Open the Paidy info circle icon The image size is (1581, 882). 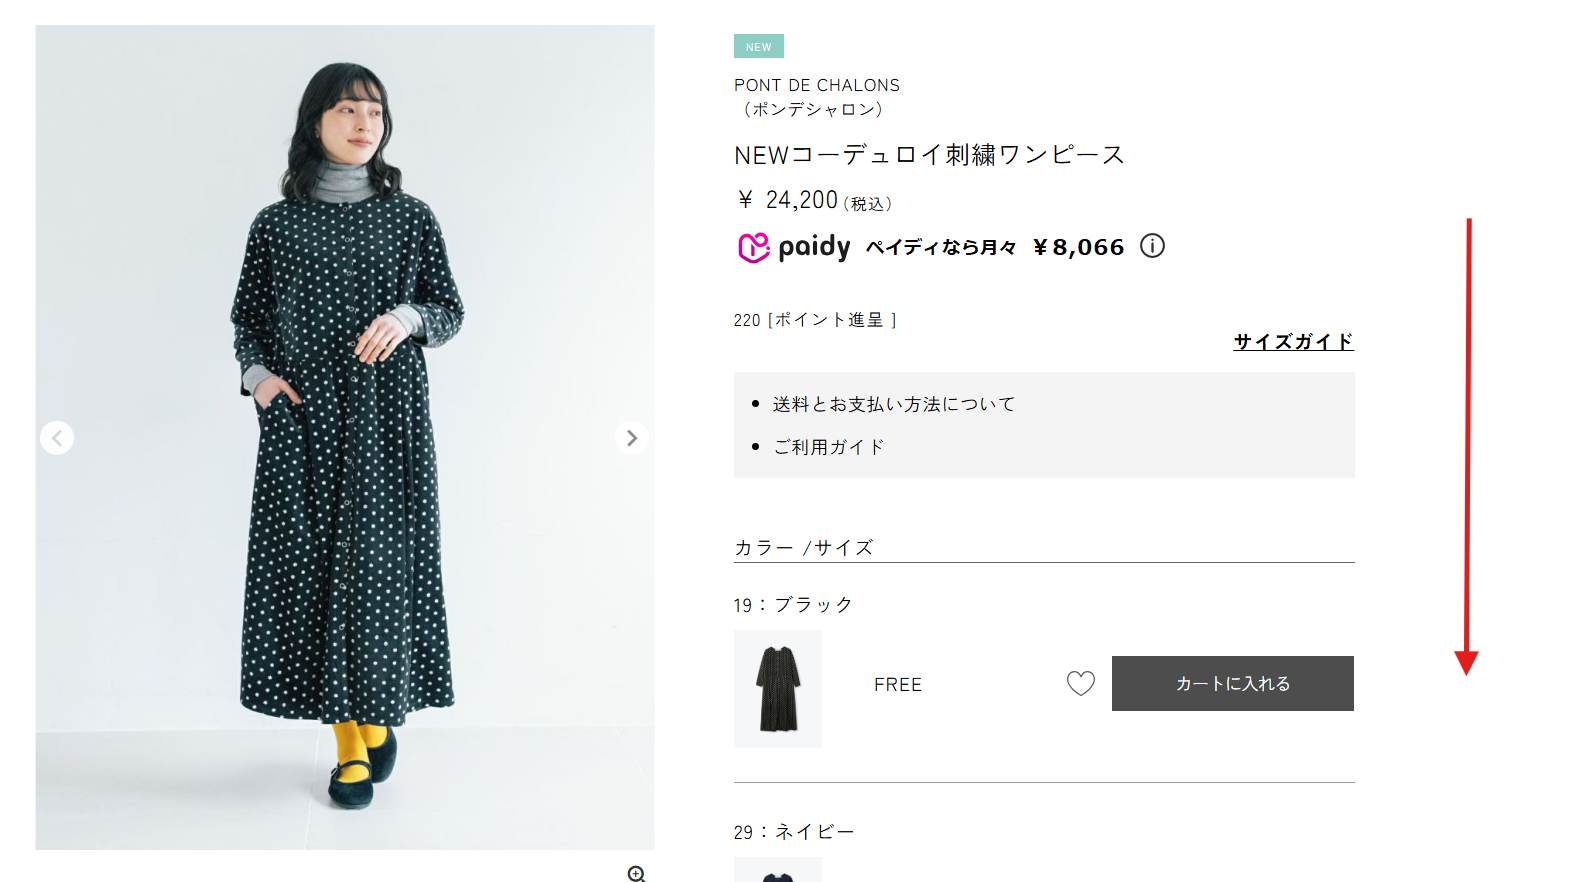point(1152,246)
